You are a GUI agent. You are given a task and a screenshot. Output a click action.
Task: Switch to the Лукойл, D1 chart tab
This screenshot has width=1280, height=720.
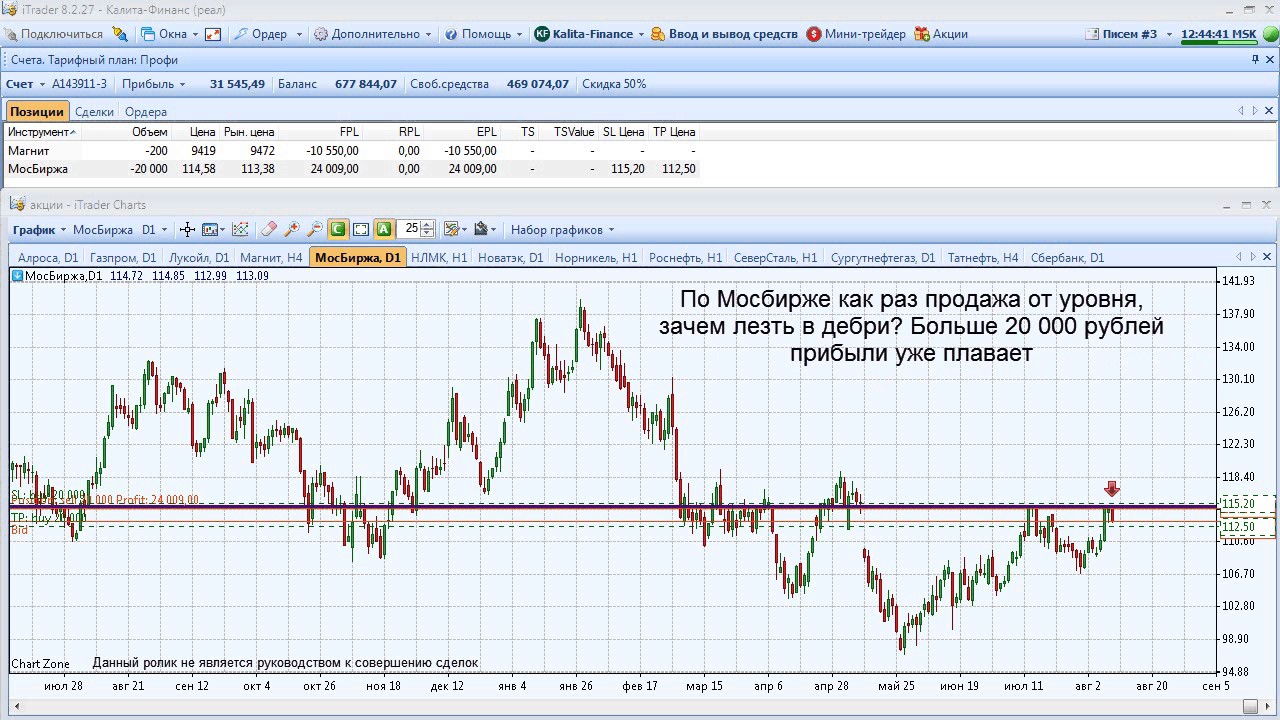199,258
